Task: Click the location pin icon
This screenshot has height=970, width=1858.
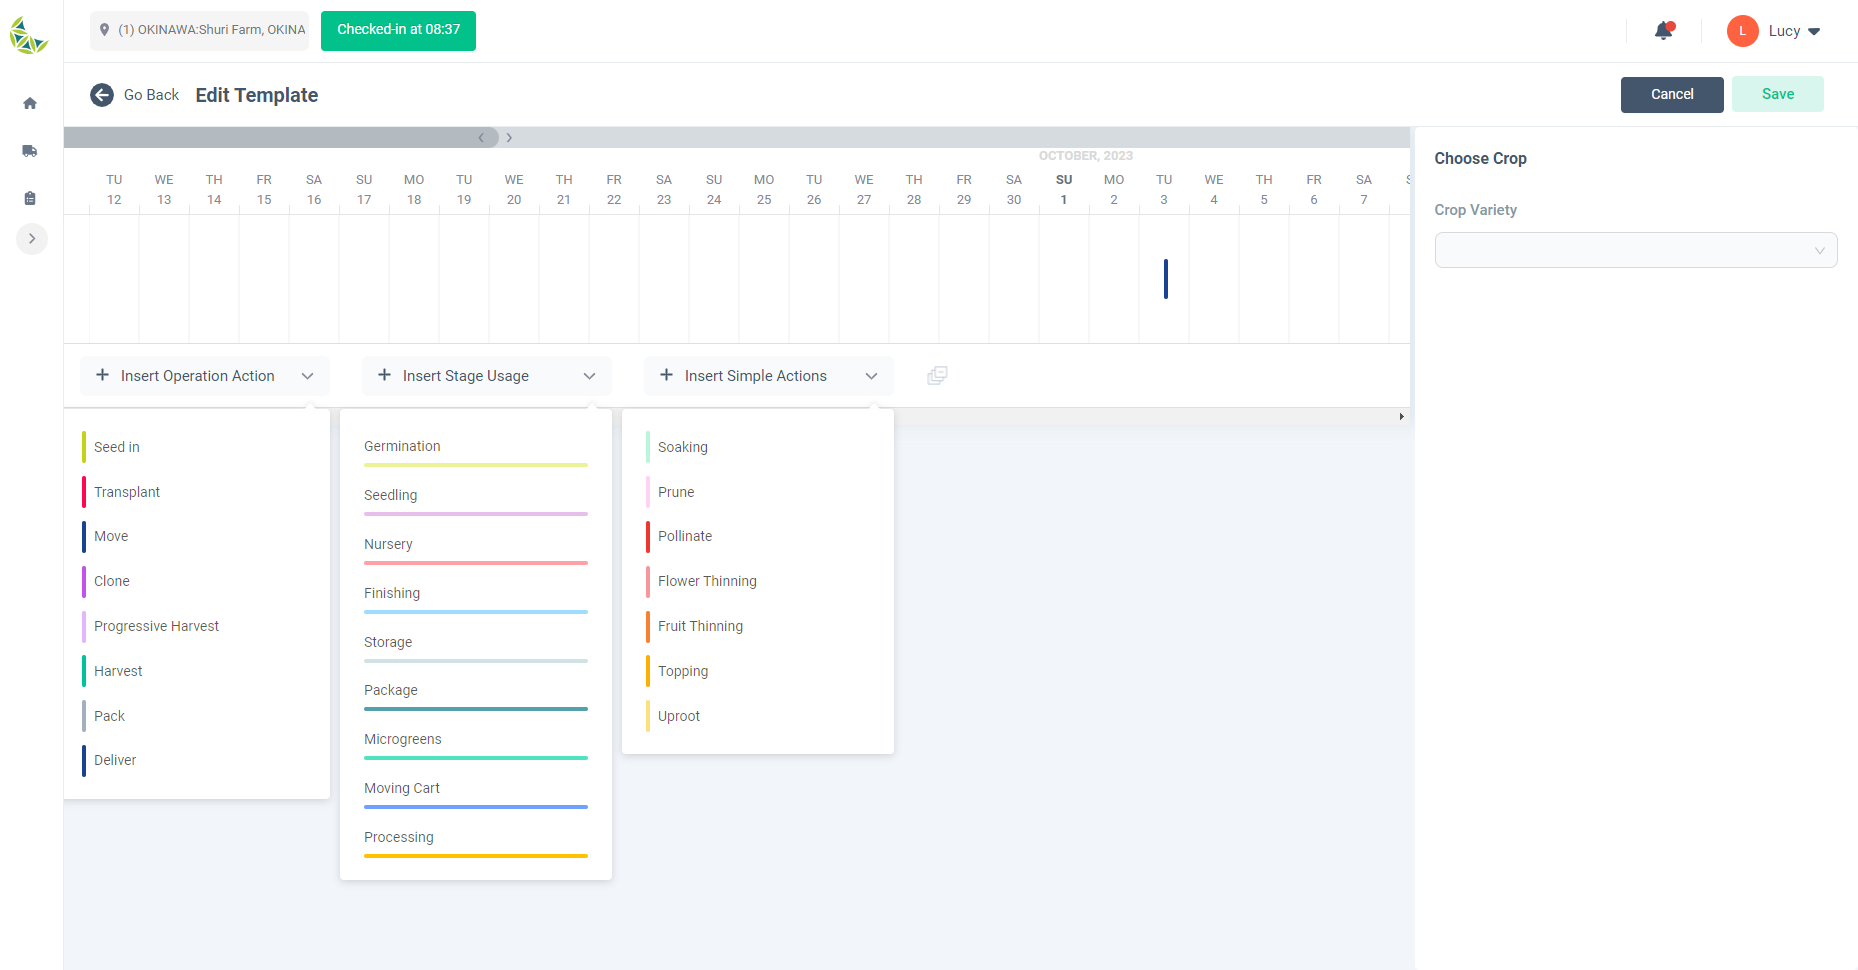Action: (x=104, y=30)
